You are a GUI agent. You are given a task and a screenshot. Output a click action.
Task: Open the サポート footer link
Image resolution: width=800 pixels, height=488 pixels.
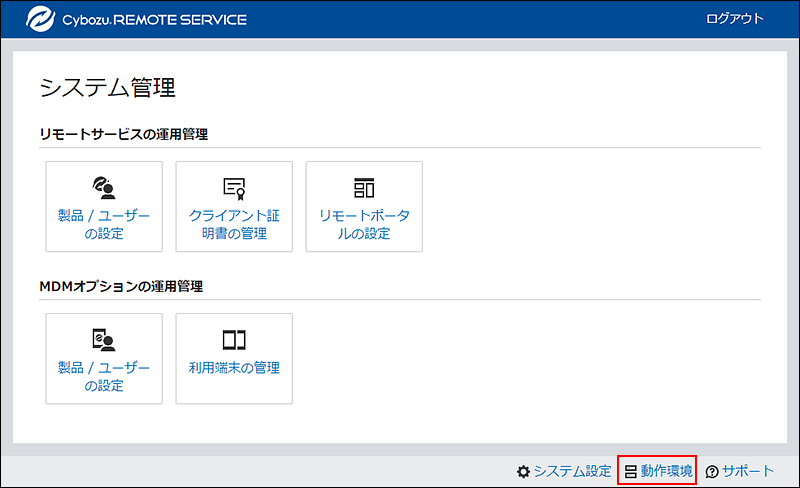(x=748, y=471)
